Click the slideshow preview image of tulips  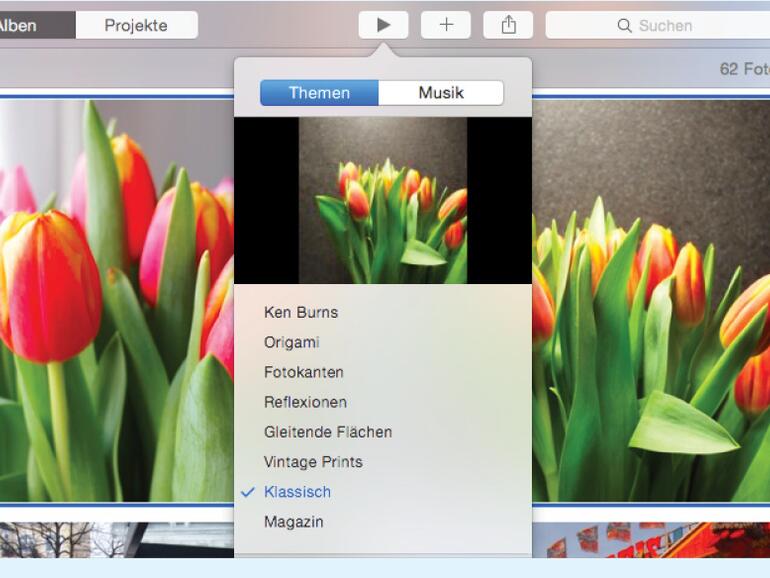click(x=383, y=200)
